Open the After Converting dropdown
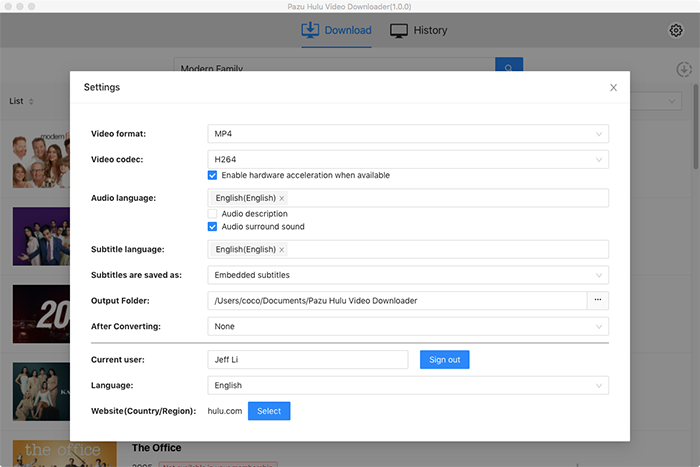 point(408,326)
